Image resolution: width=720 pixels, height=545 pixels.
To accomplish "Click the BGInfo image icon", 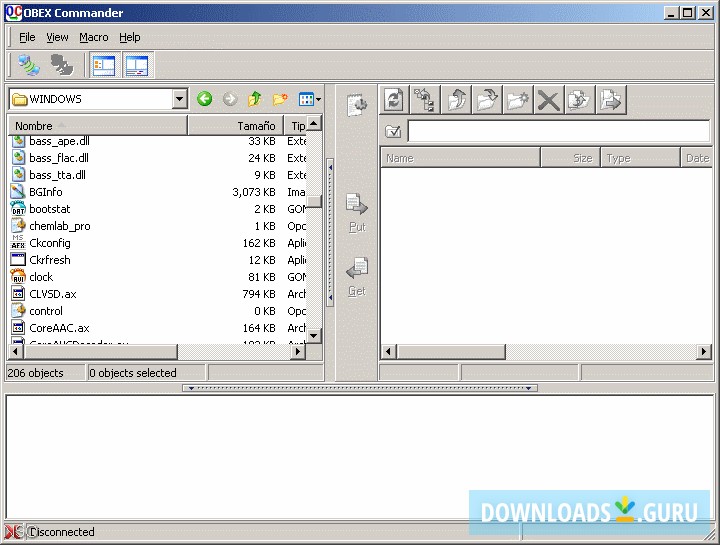I will pyautogui.click(x=18, y=192).
